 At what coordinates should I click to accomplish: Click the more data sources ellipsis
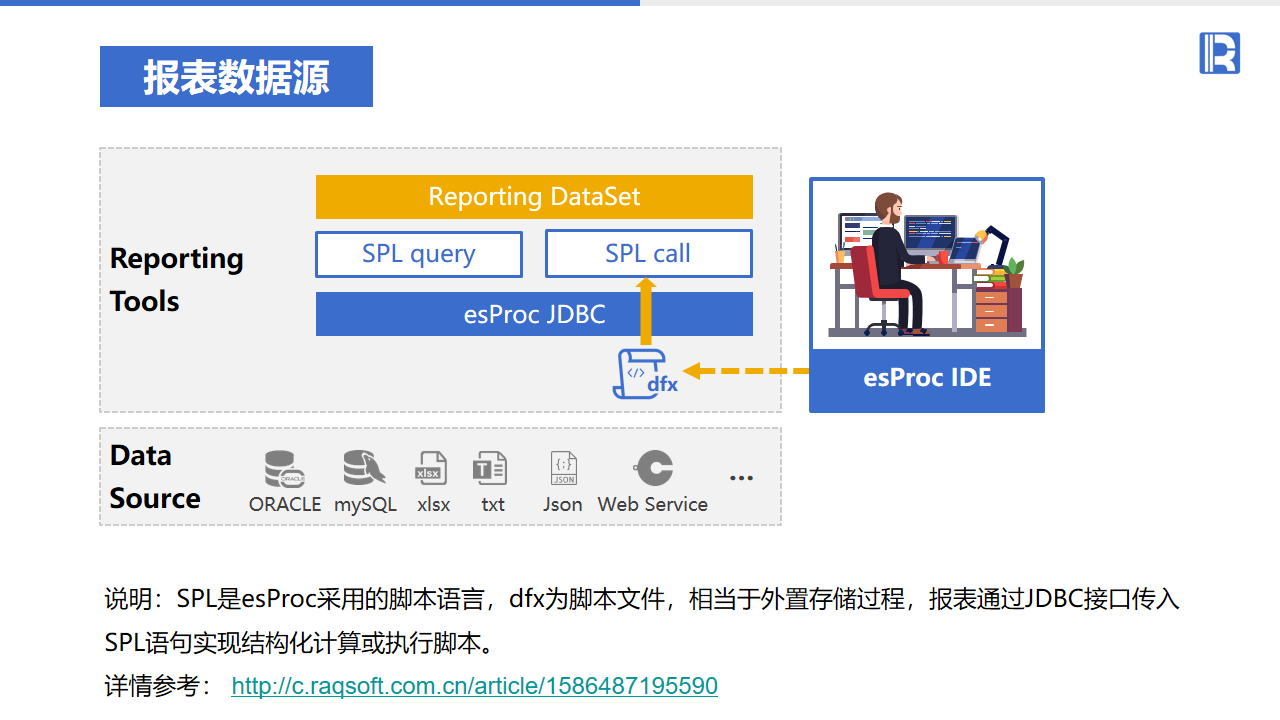[x=741, y=478]
